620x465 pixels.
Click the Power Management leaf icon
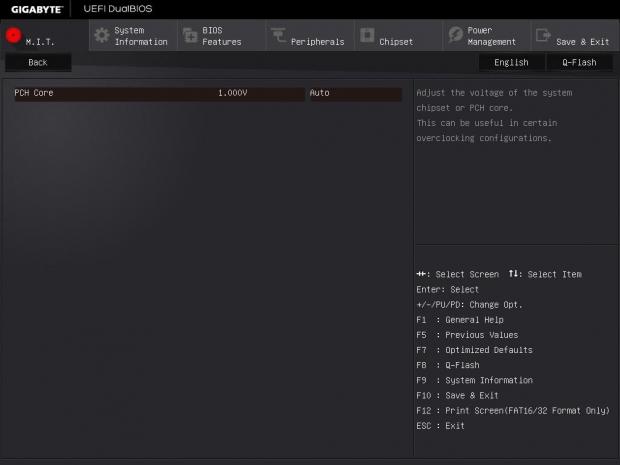pos(456,35)
